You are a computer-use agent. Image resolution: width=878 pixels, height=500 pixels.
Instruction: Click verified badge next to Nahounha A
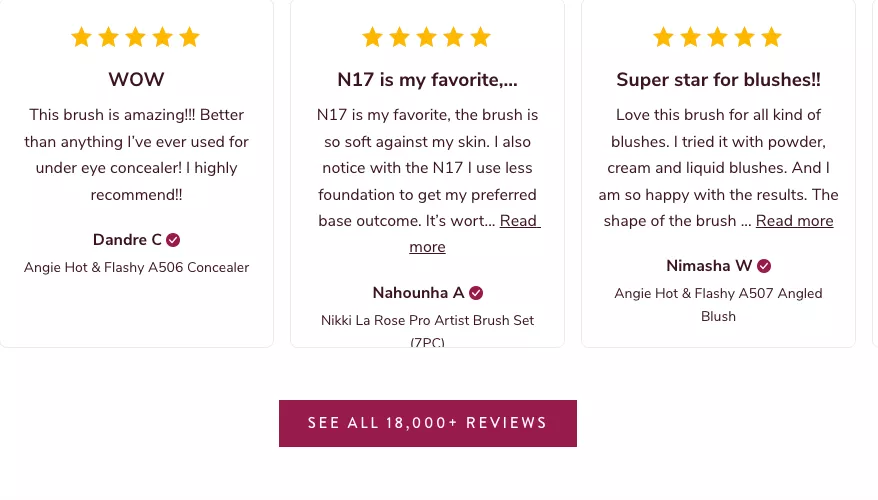point(476,293)
